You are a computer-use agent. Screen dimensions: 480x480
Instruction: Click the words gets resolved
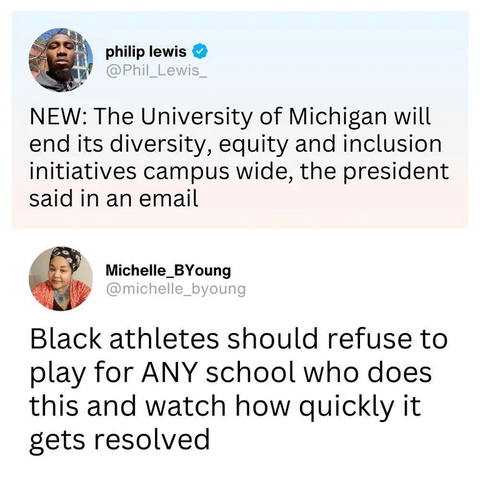(120, 440)
